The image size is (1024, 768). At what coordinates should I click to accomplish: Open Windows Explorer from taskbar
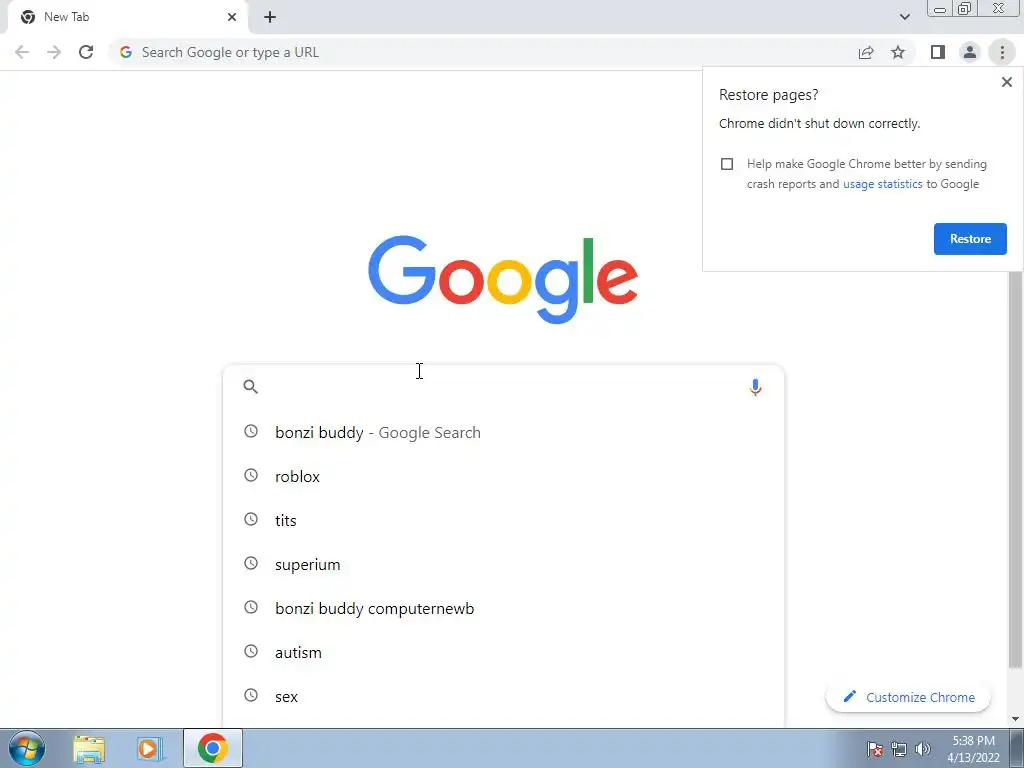[89, 748]
